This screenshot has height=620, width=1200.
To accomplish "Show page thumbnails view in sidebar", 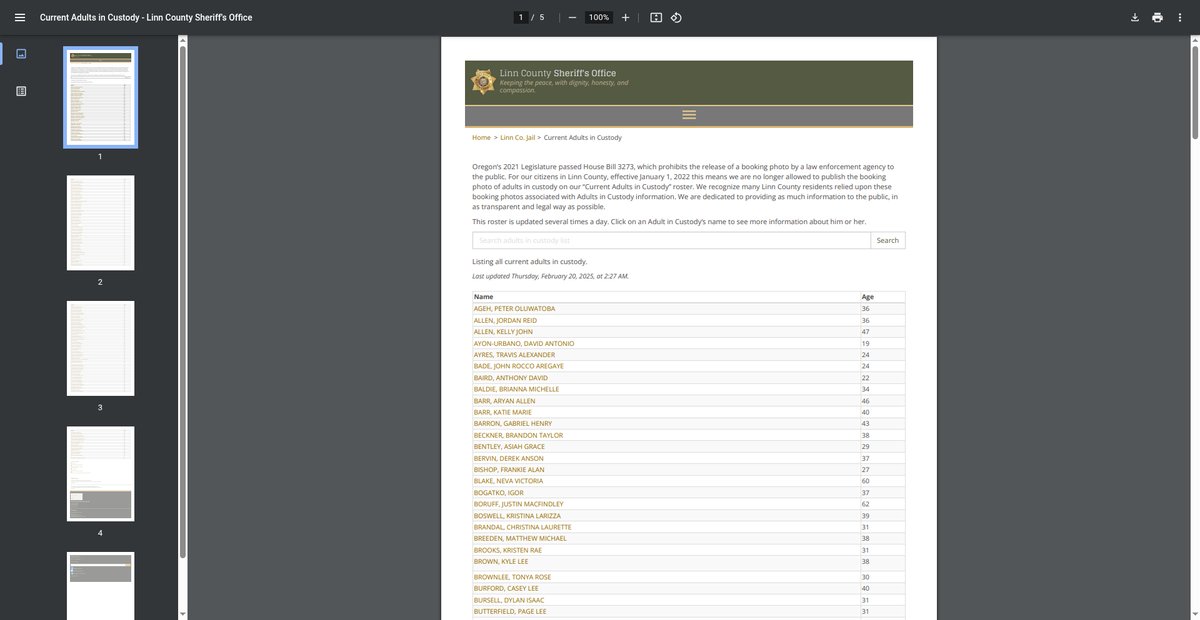I will point(21,53).
